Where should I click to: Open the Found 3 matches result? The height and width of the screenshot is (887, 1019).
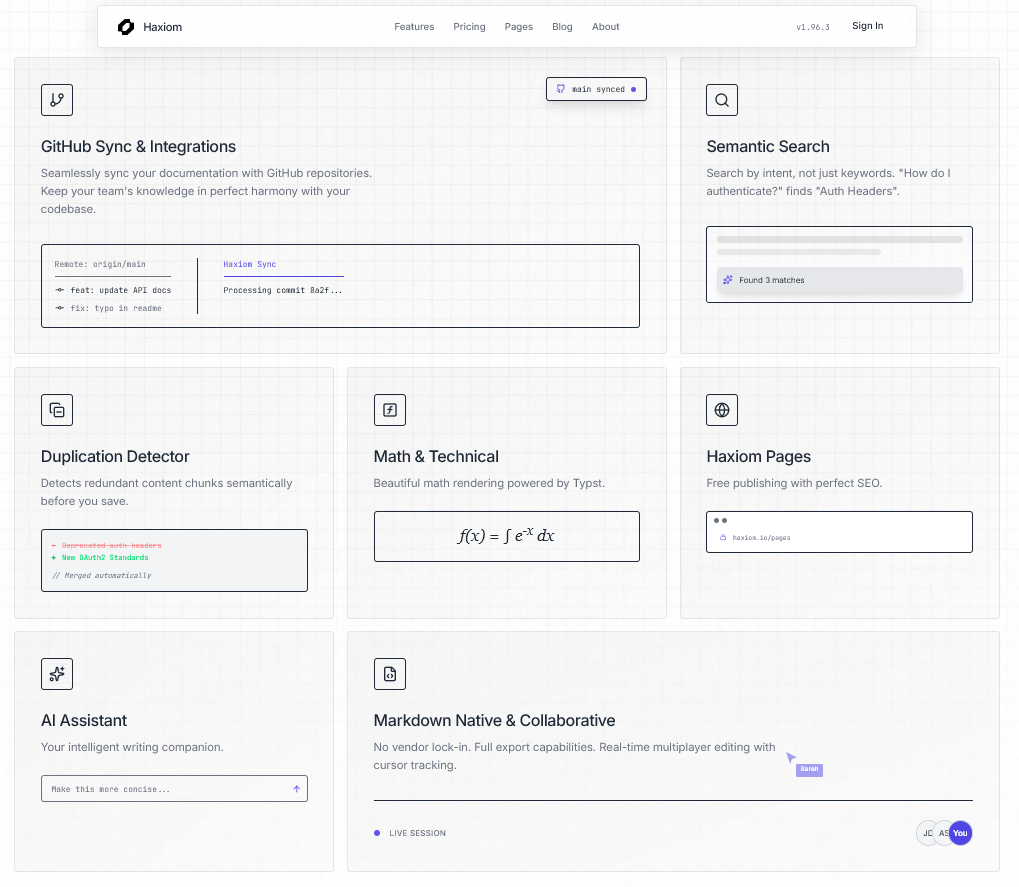tap(840, 280)
